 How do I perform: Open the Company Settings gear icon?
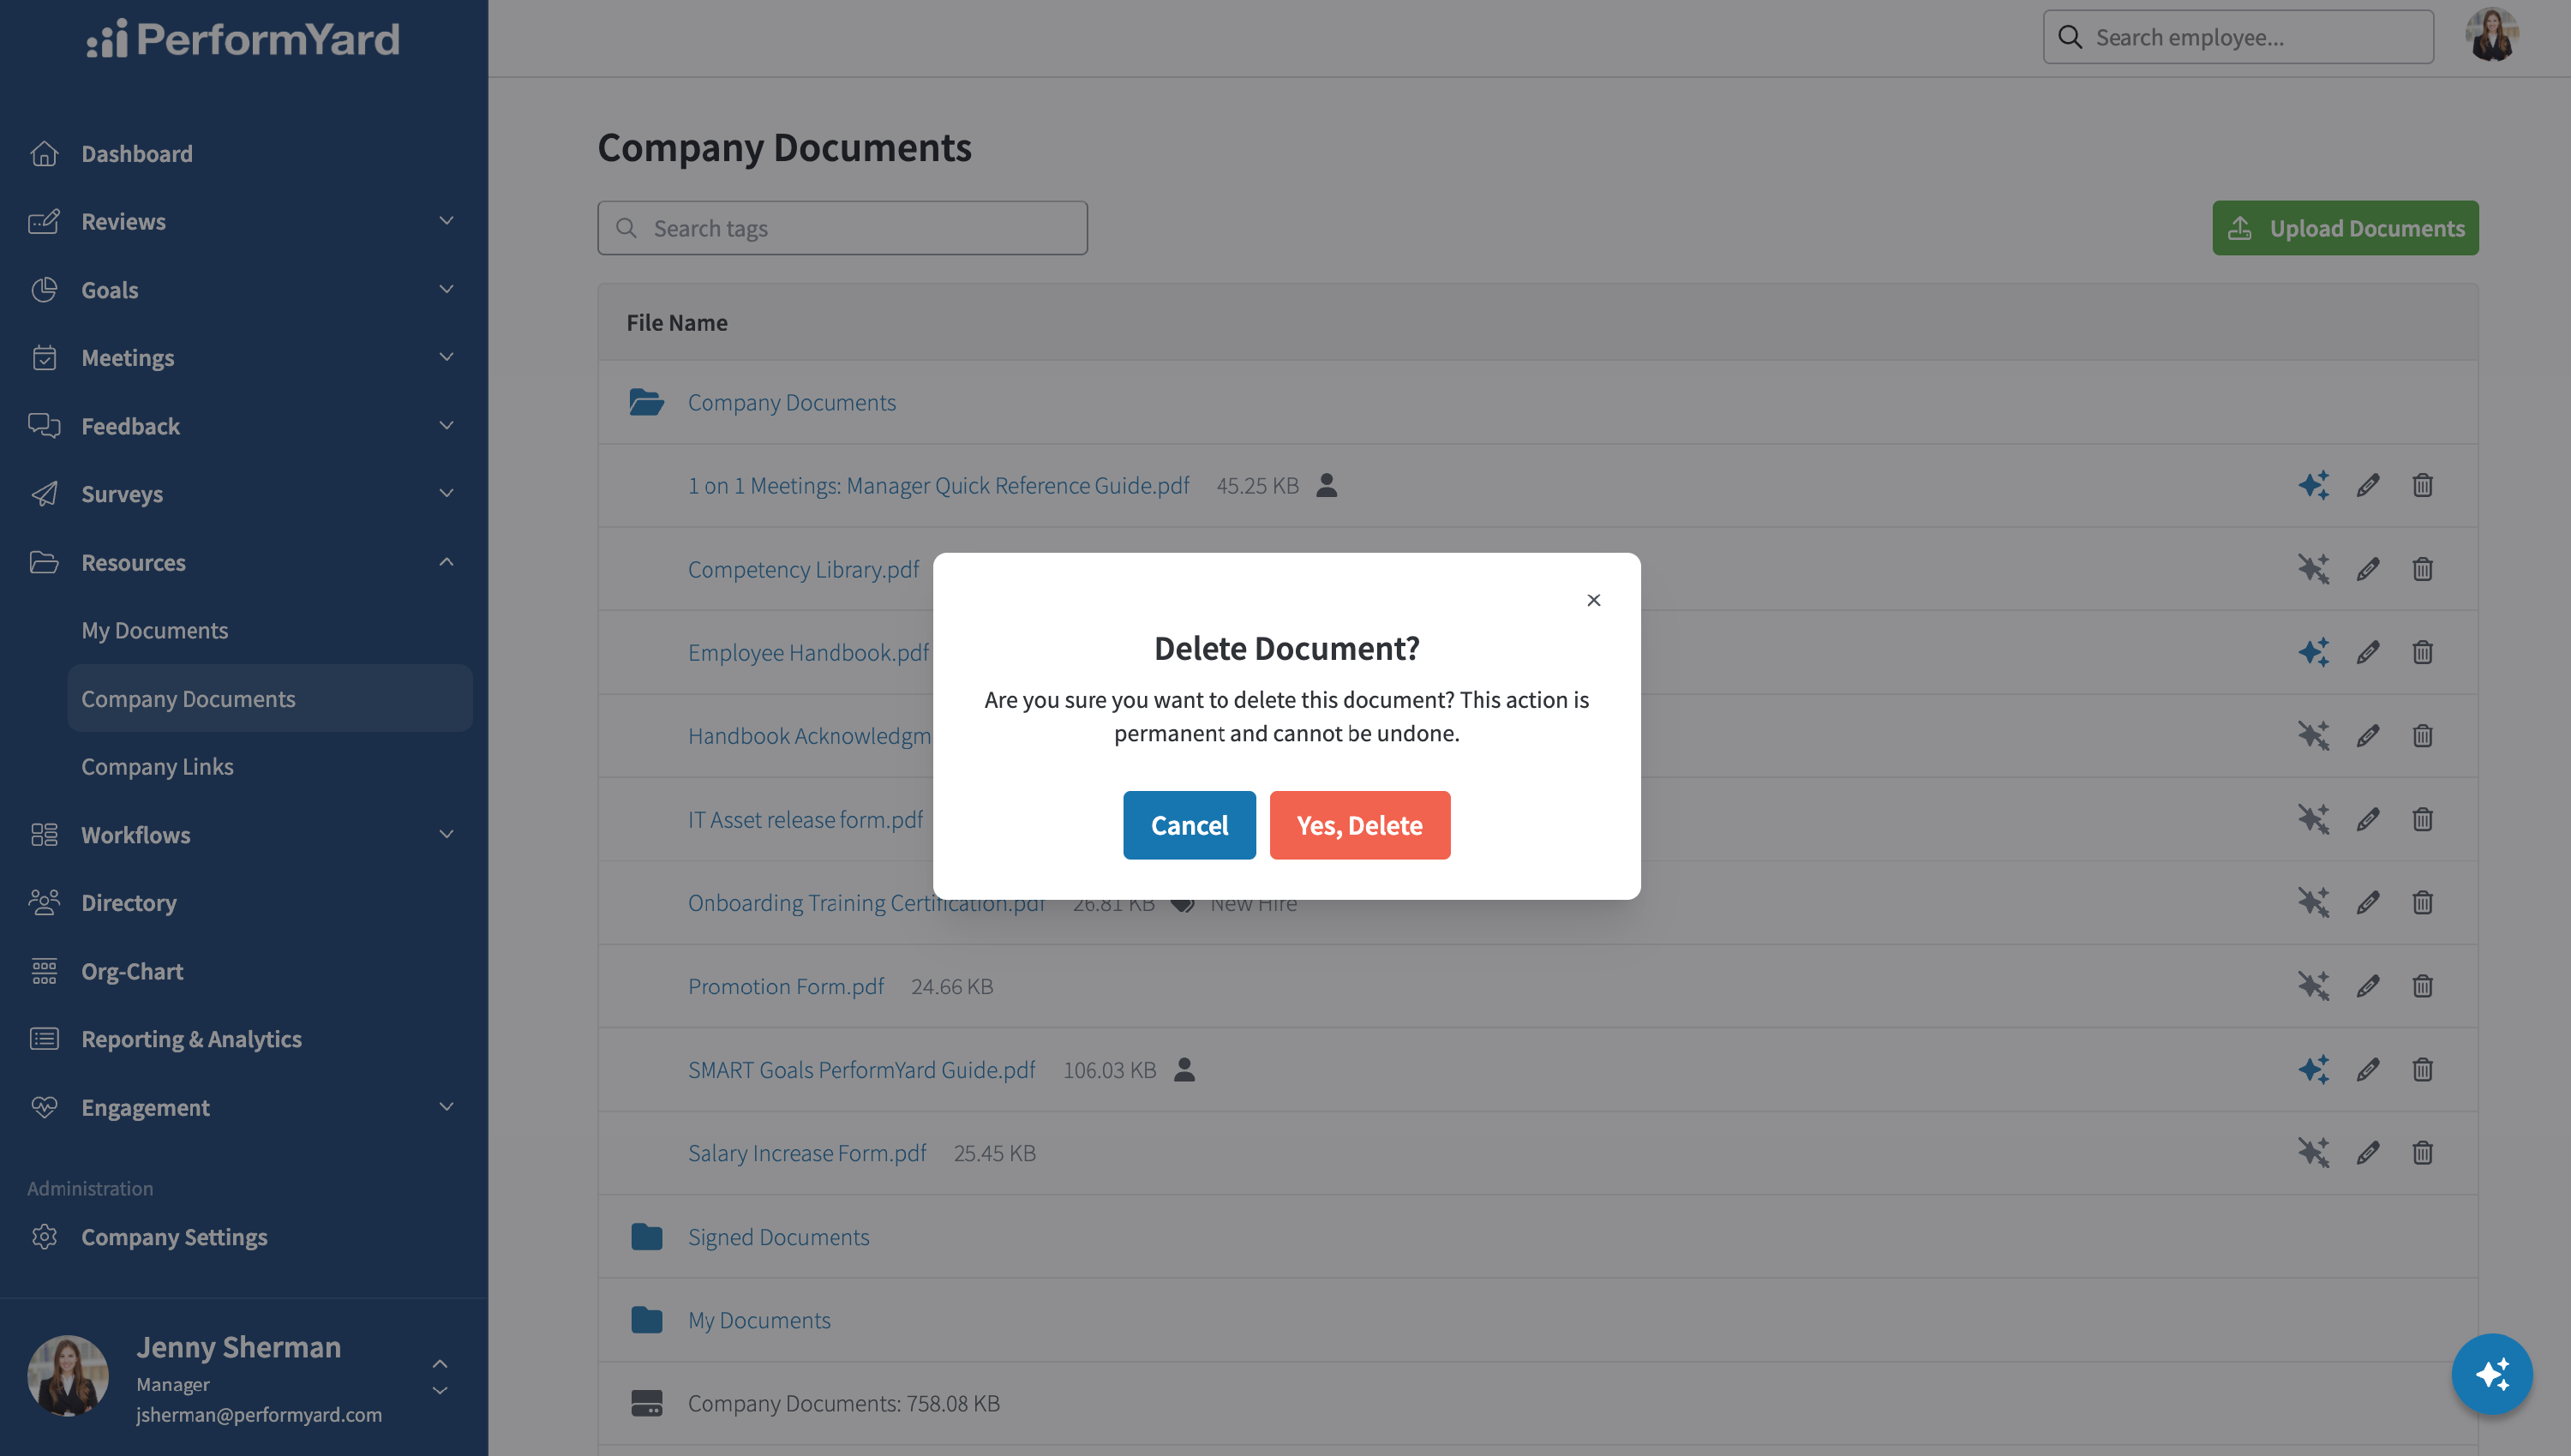click(44, 1237)
